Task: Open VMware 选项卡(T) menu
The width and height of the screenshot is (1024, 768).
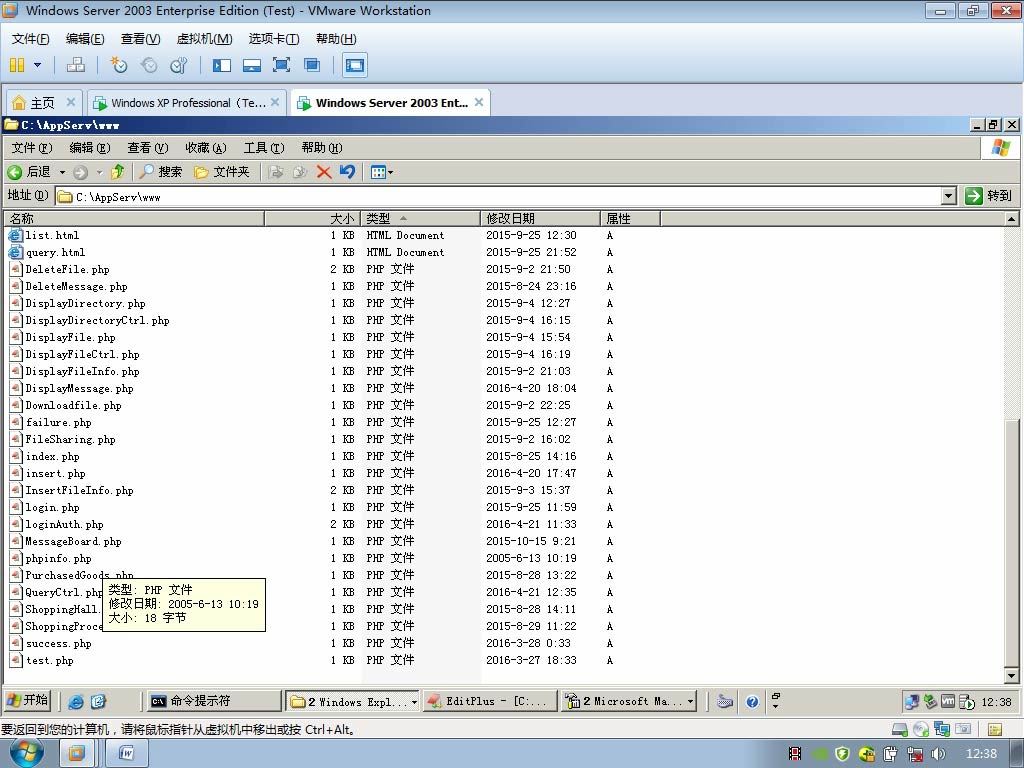Action: coord(274,39)
